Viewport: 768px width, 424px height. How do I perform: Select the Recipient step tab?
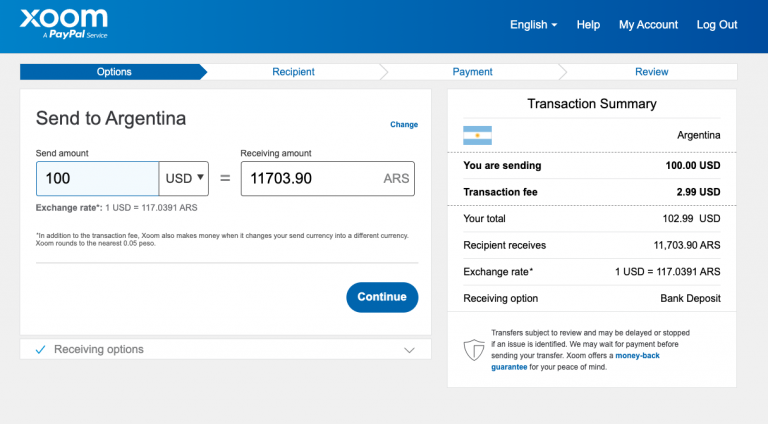point(293,72)
